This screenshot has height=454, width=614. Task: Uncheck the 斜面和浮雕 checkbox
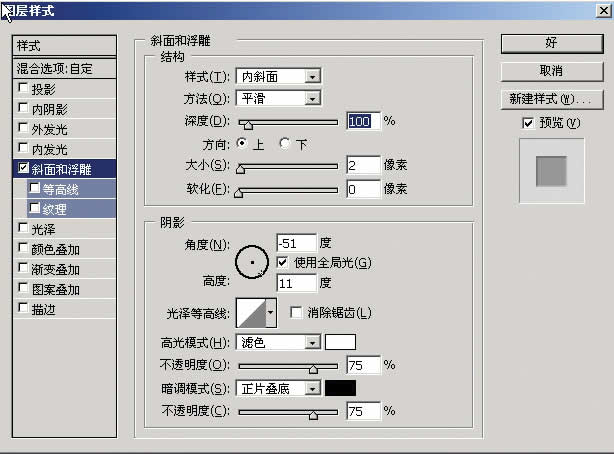coord(23,168)
